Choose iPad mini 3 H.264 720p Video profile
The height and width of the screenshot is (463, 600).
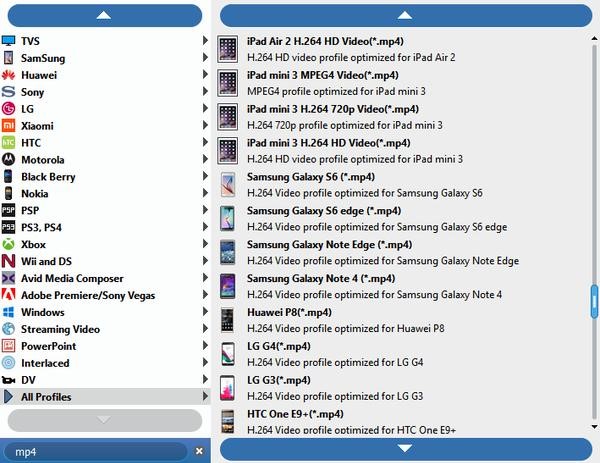pyautogui.click(x=404, y=117)
